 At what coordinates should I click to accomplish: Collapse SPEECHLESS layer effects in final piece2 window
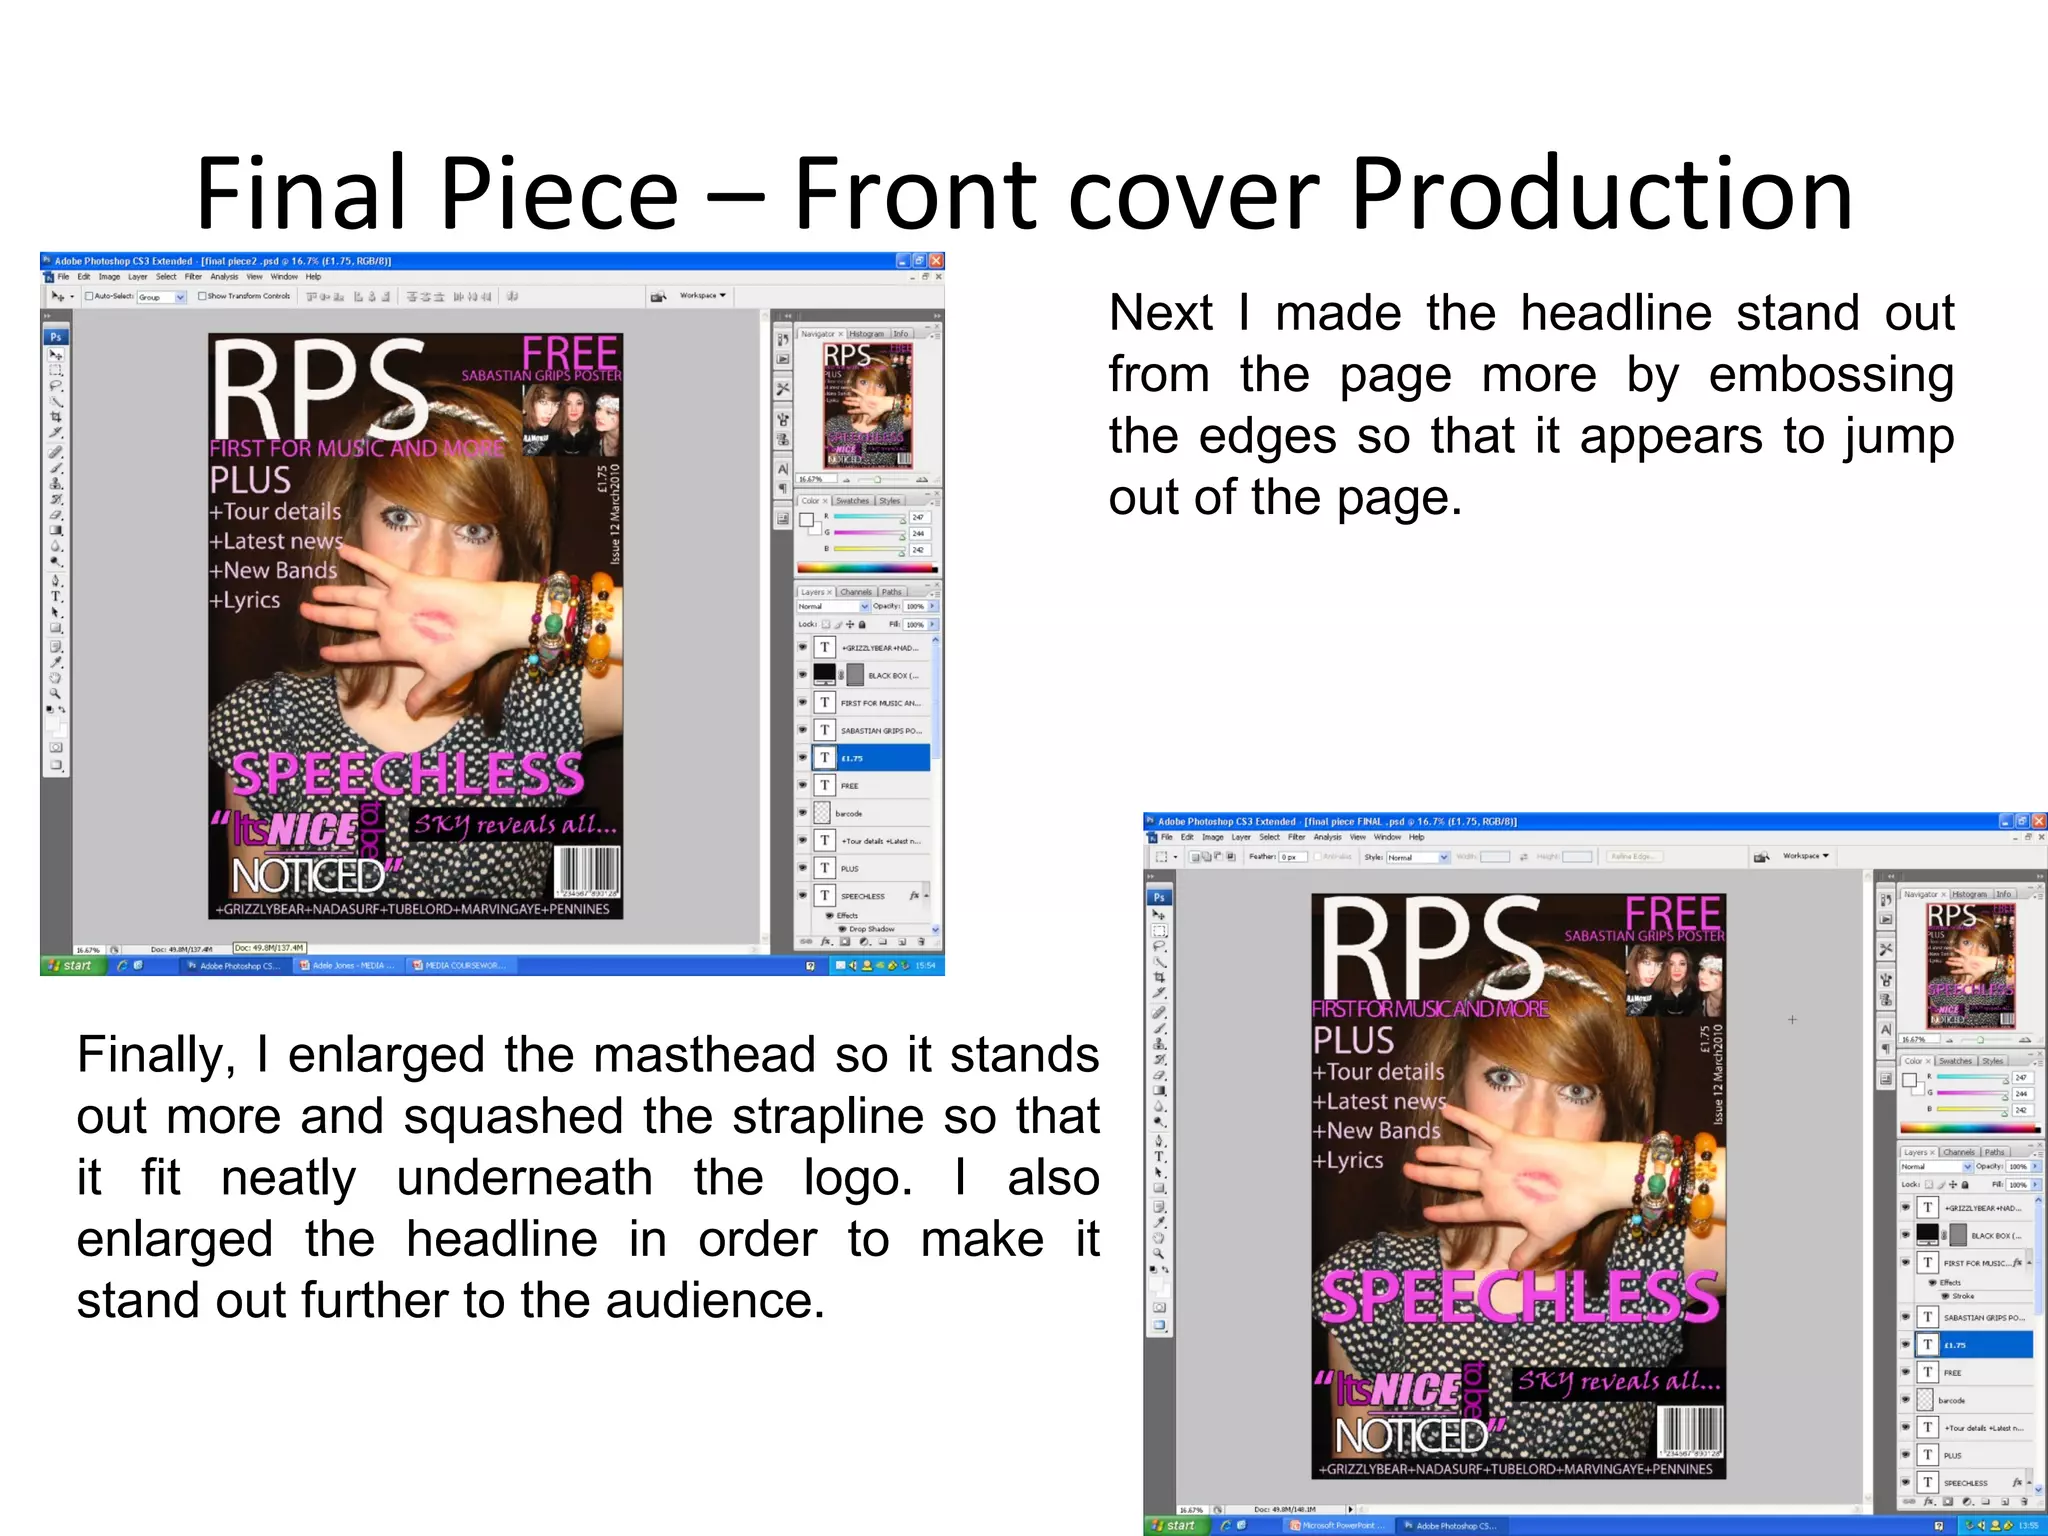927,895
